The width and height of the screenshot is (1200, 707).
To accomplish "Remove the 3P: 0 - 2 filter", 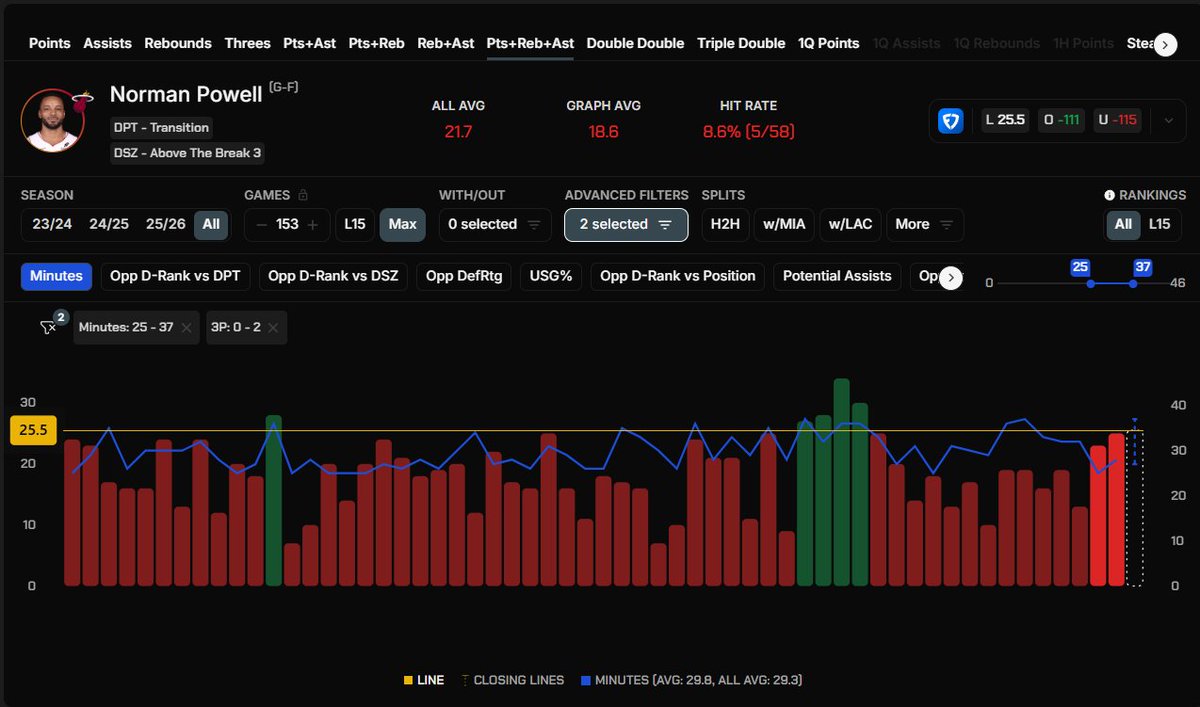I will click(x=273, y=327).
